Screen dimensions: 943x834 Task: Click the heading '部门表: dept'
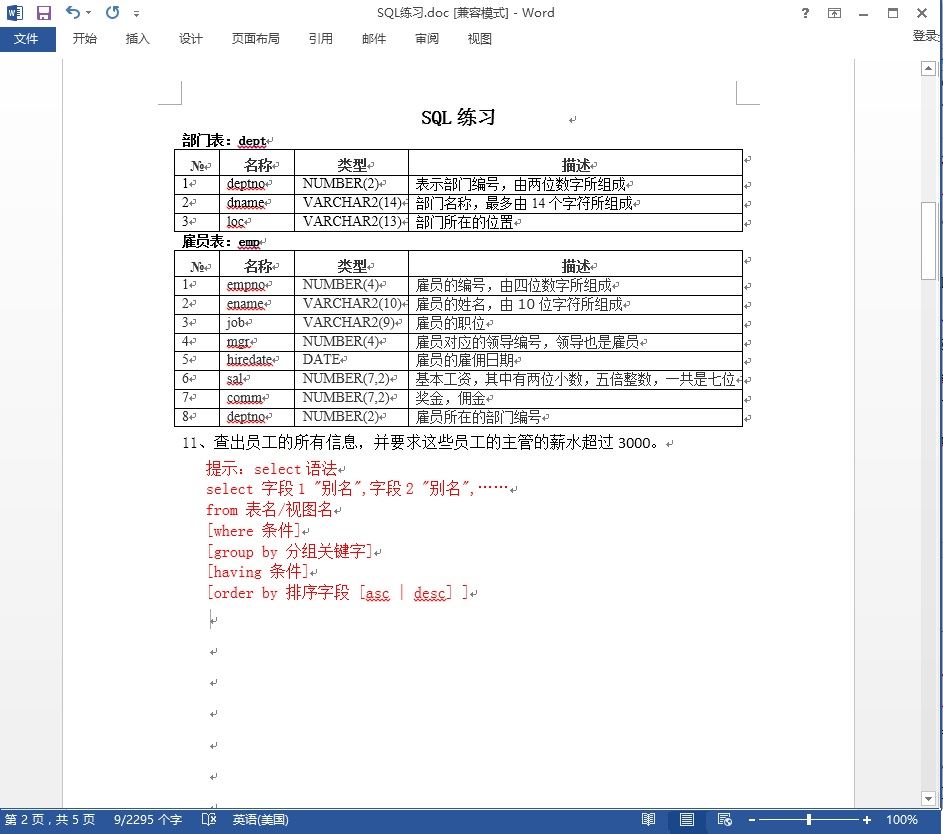point(224,141)
